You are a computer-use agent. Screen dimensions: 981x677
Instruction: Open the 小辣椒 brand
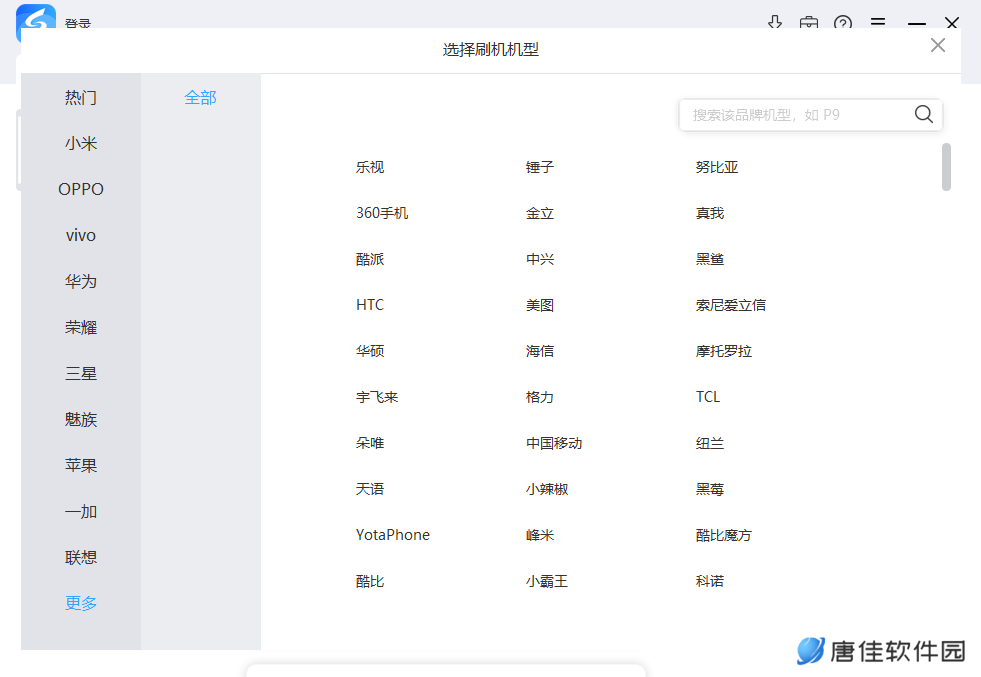547,489
